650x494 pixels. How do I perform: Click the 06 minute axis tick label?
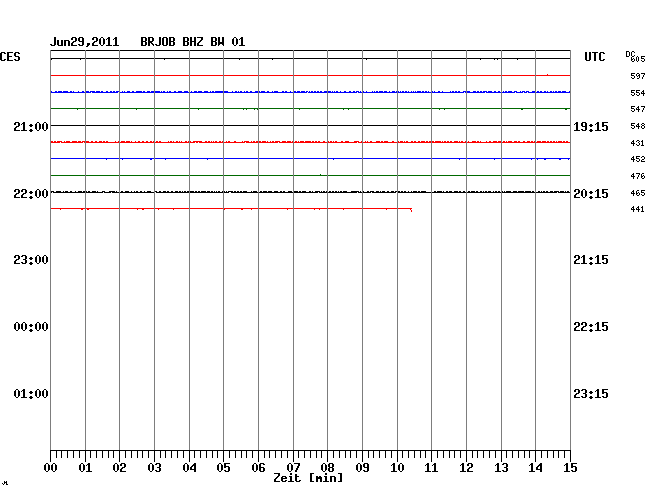coord(258,468)
